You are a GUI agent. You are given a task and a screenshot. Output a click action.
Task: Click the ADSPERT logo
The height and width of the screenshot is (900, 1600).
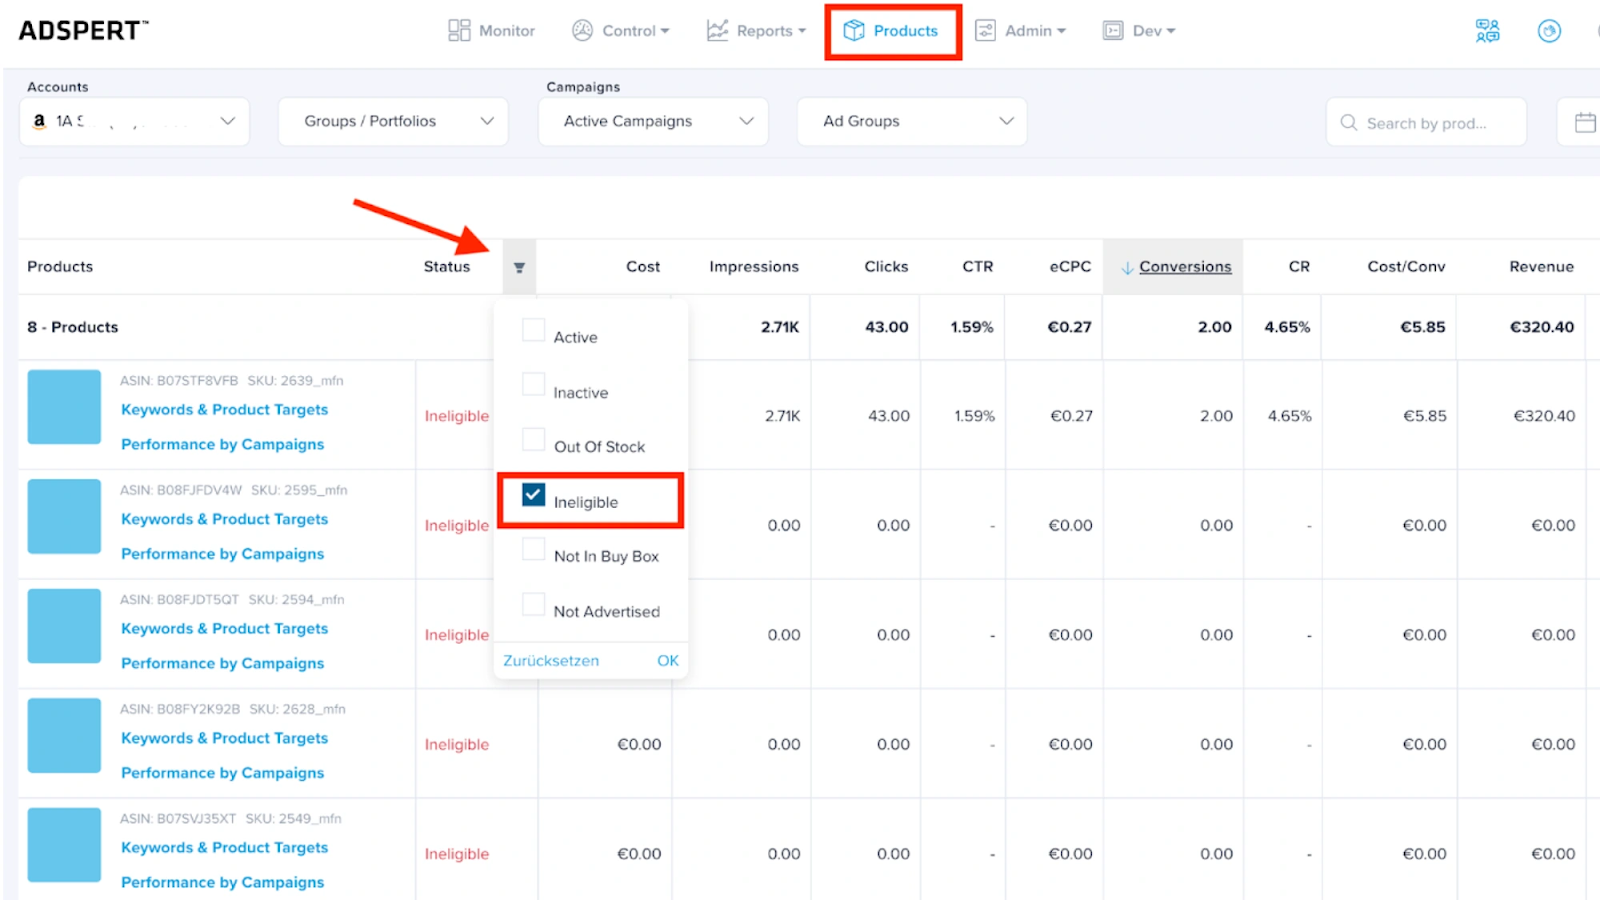(x=83, y=31)
